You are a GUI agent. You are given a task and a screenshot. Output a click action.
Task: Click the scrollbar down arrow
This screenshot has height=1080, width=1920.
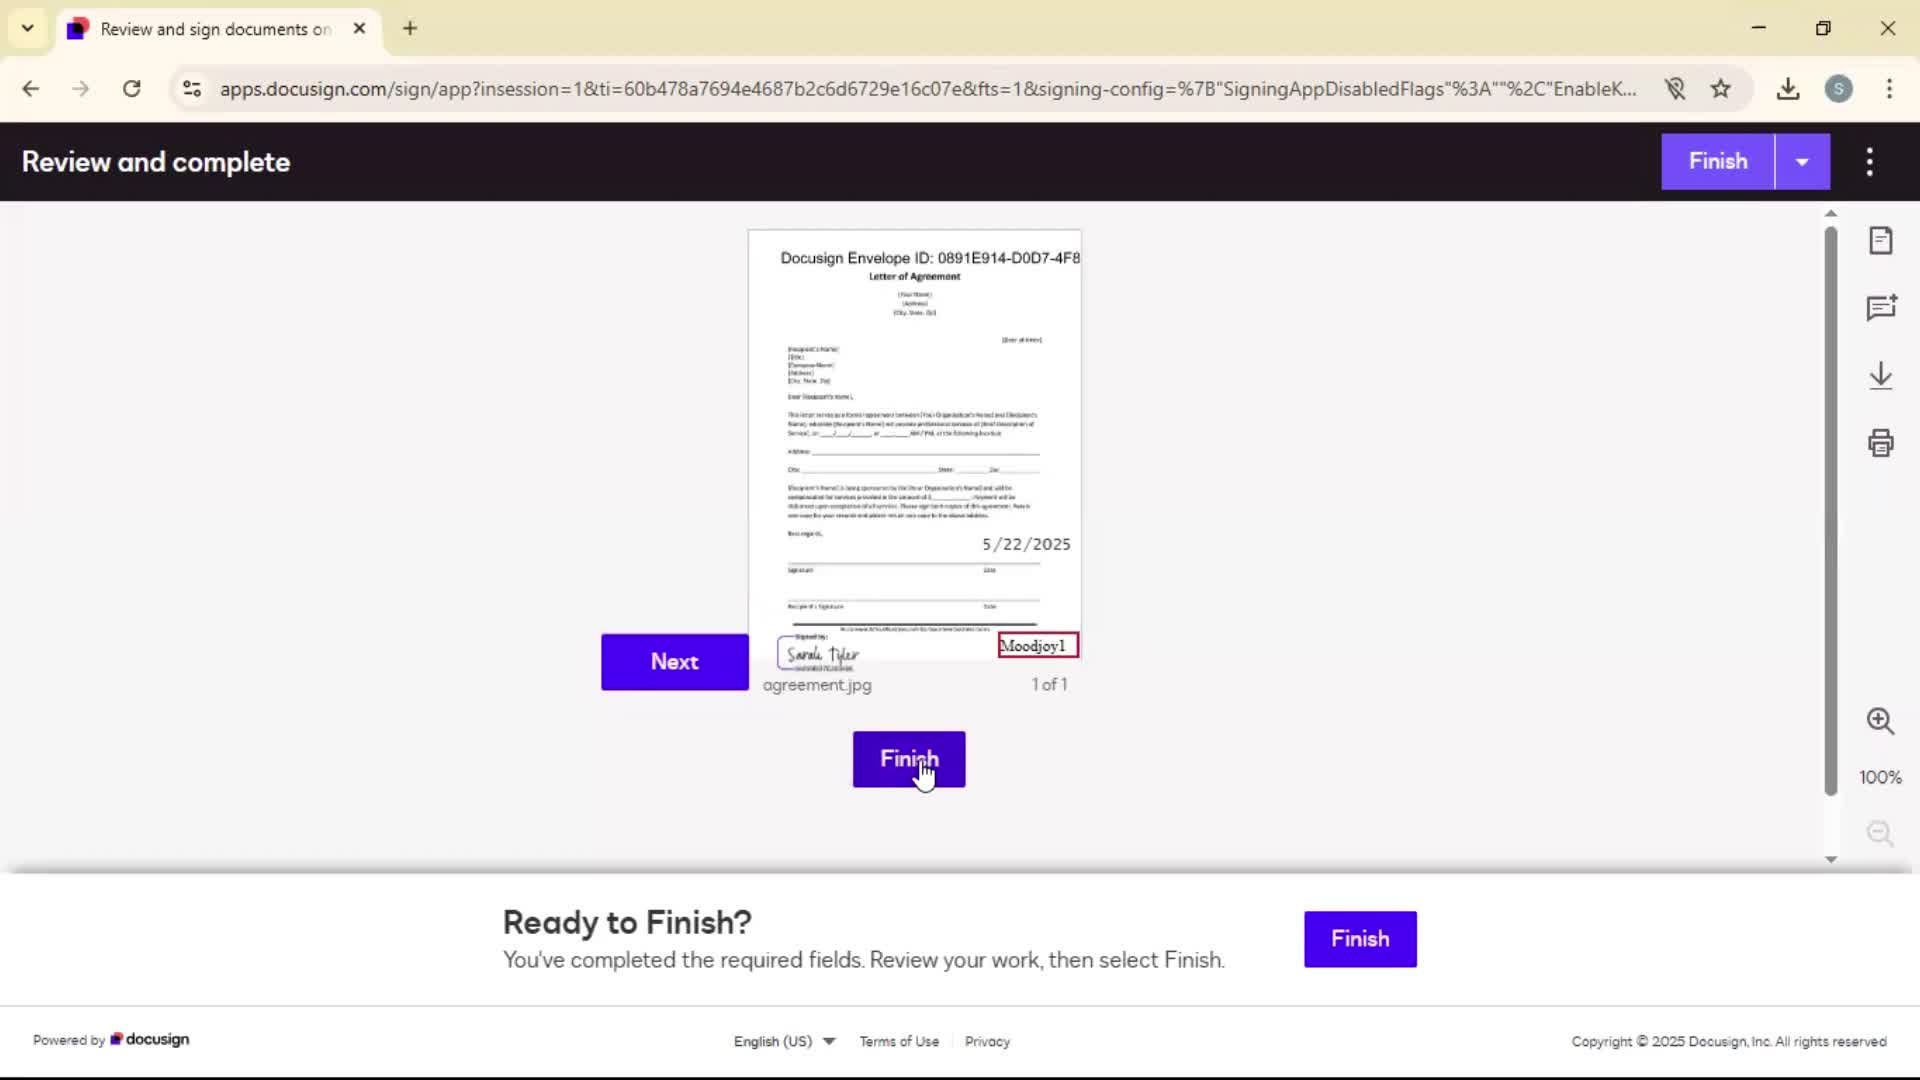click(1830, 859)
